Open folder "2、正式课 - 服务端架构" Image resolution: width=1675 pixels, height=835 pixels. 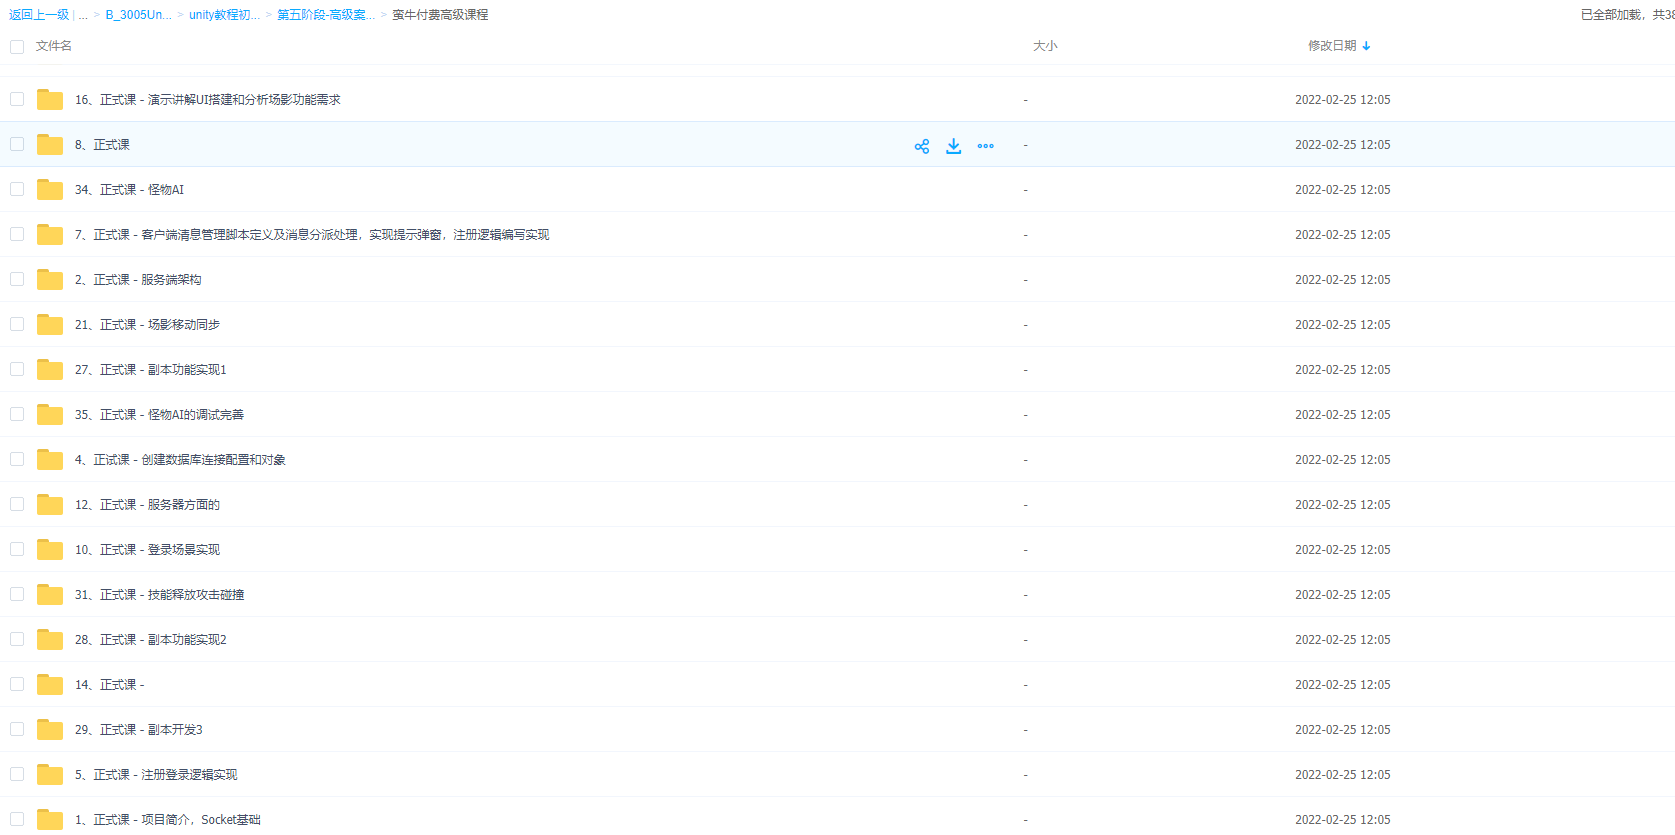138,280
